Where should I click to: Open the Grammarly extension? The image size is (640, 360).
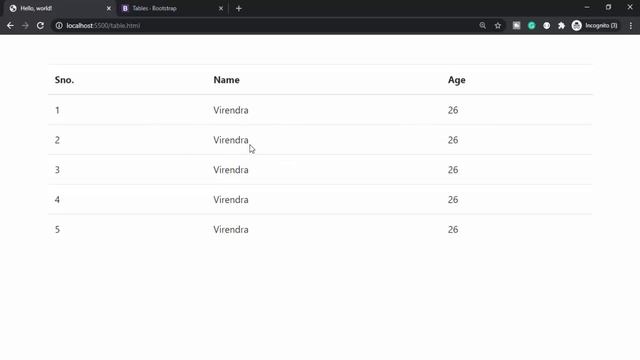pos(531,25)
